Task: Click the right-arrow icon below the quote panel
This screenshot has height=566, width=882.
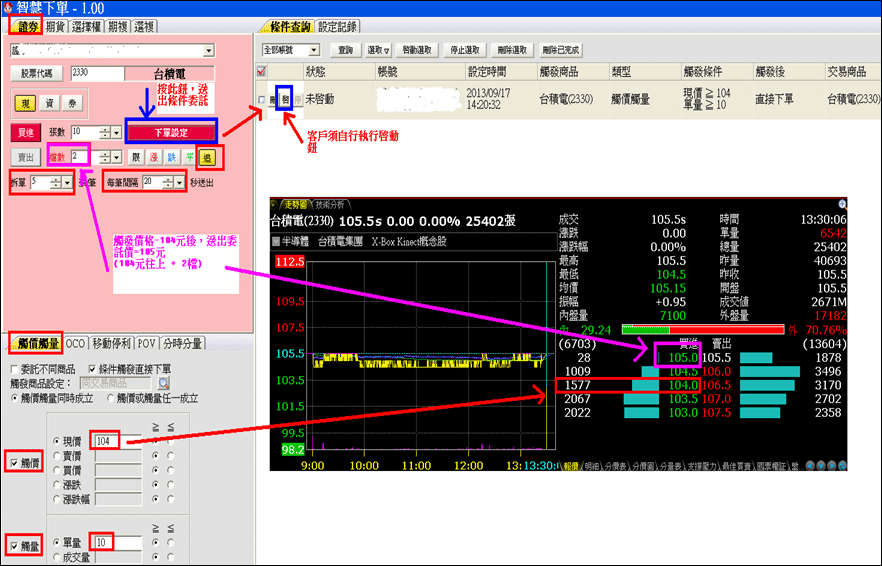Action: (x=831, y=466)
